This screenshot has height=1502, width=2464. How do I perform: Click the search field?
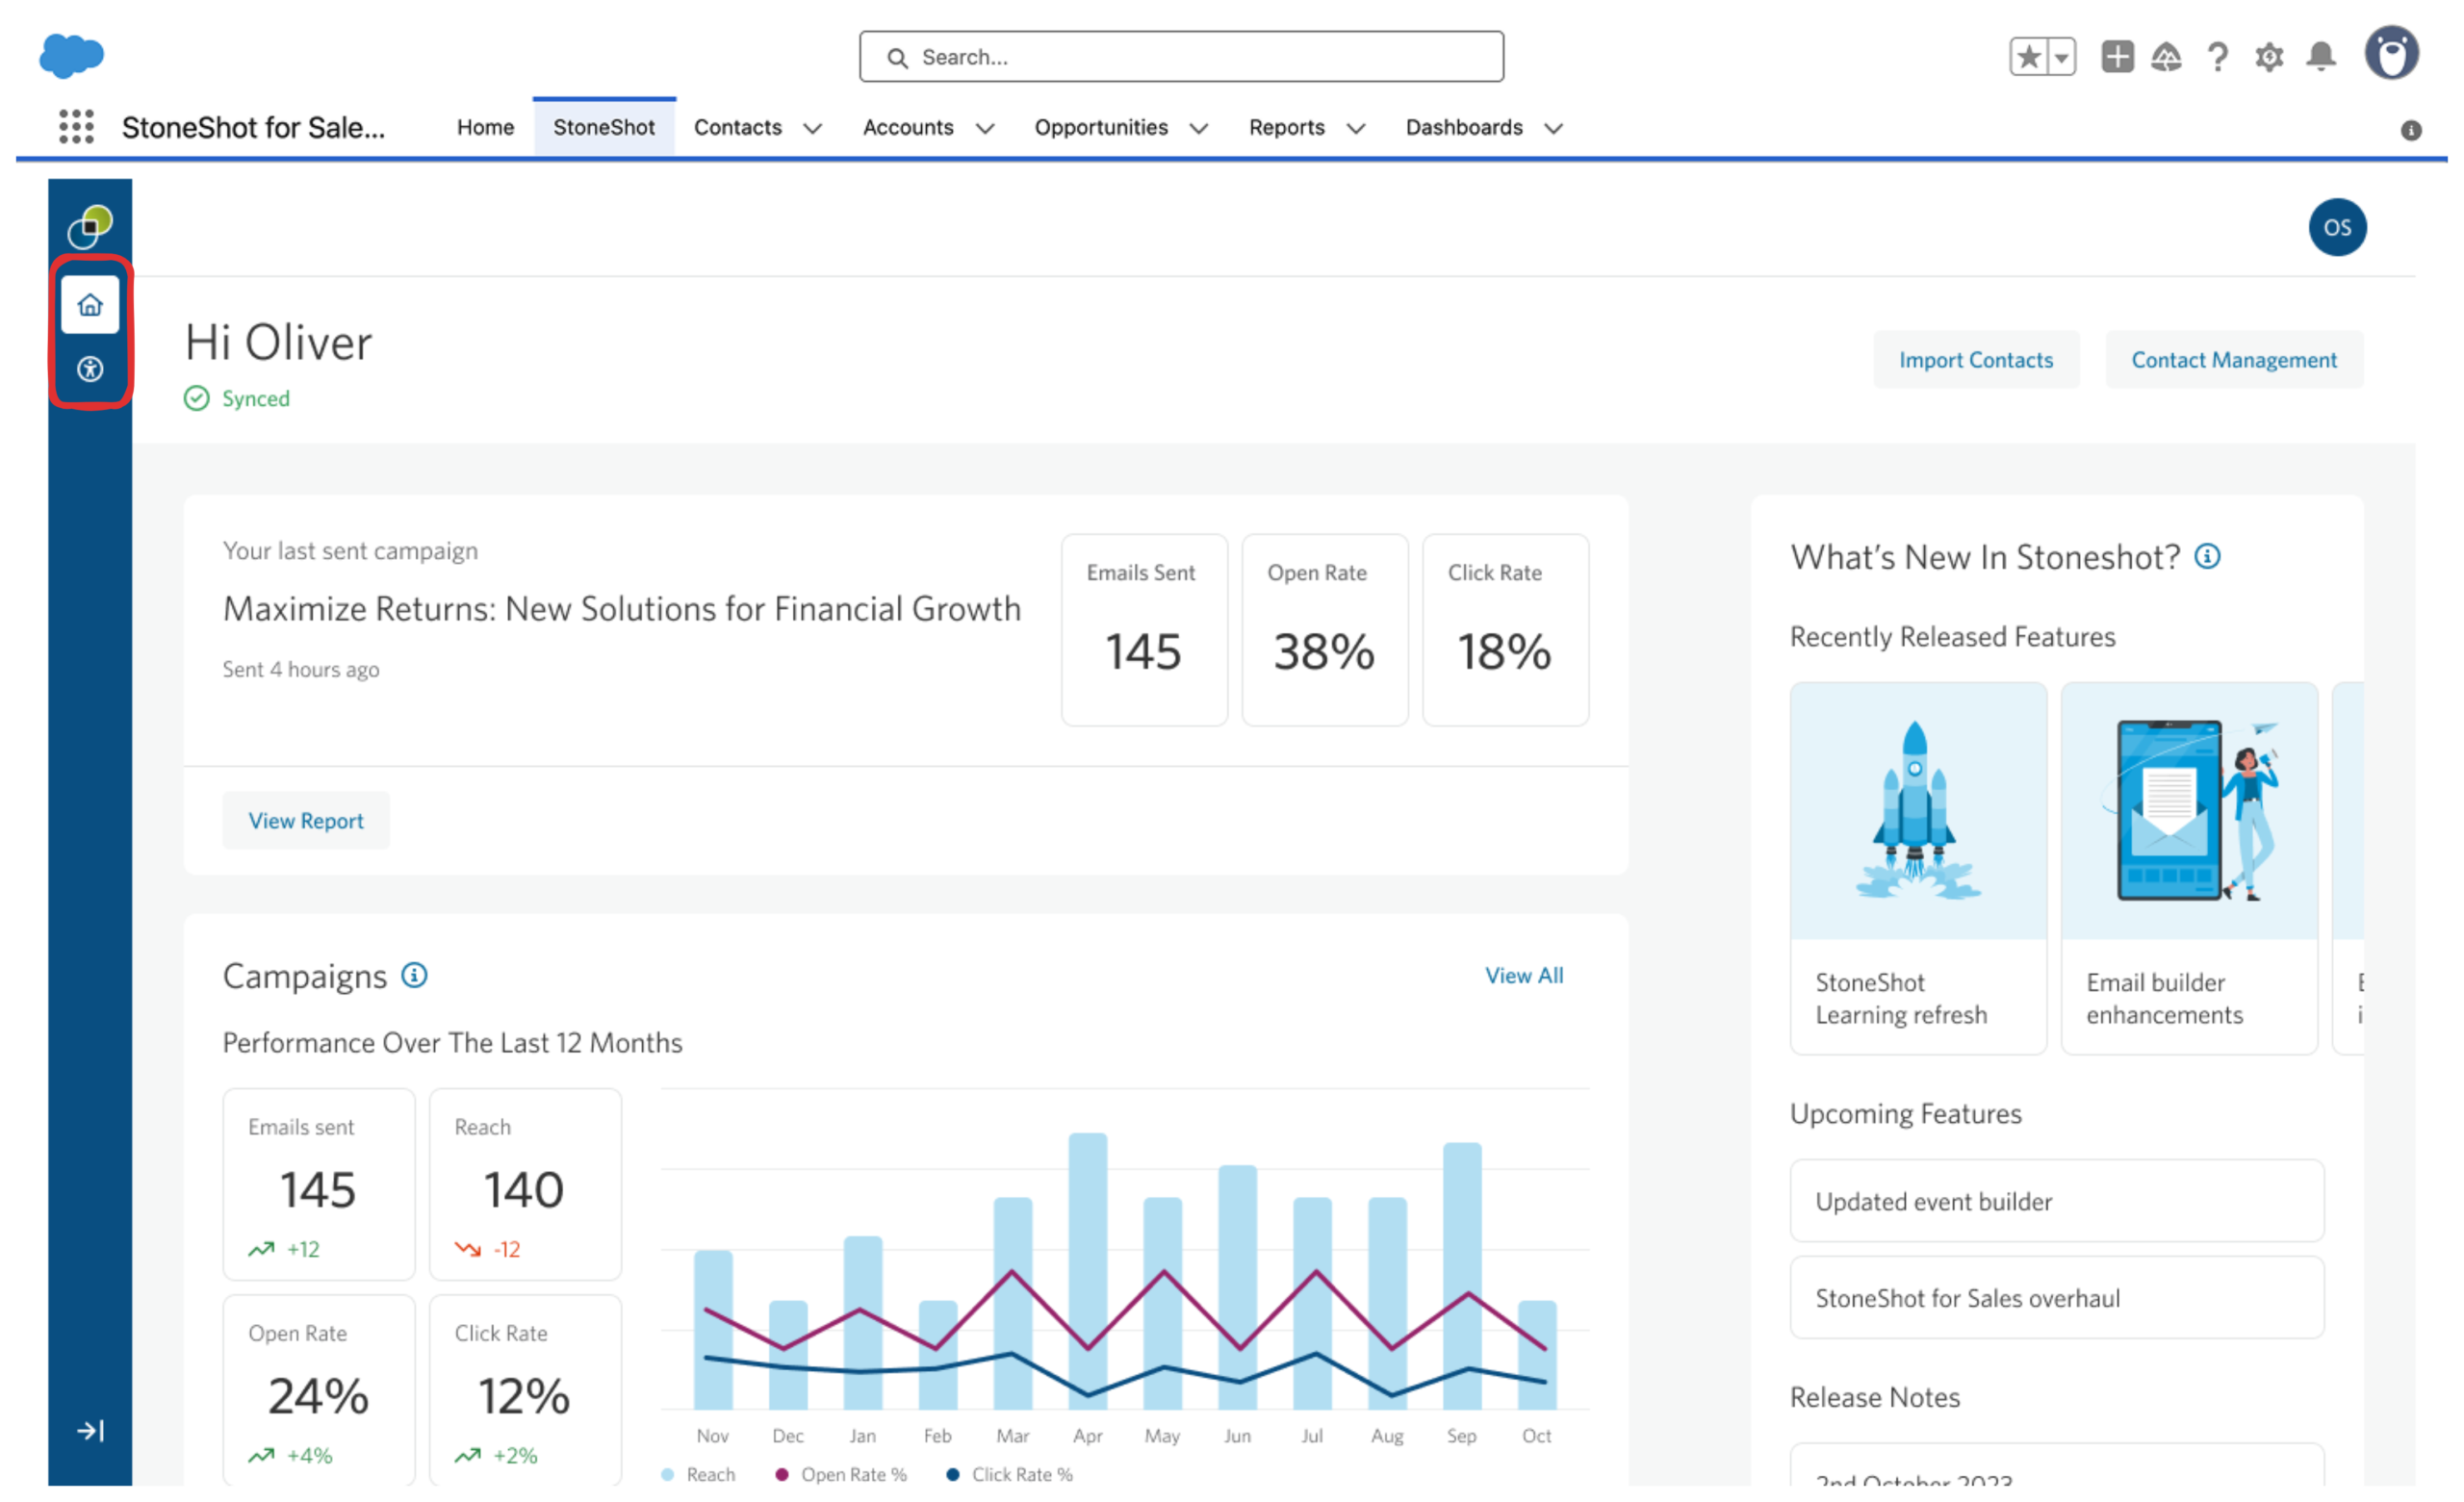[1181, 57]
